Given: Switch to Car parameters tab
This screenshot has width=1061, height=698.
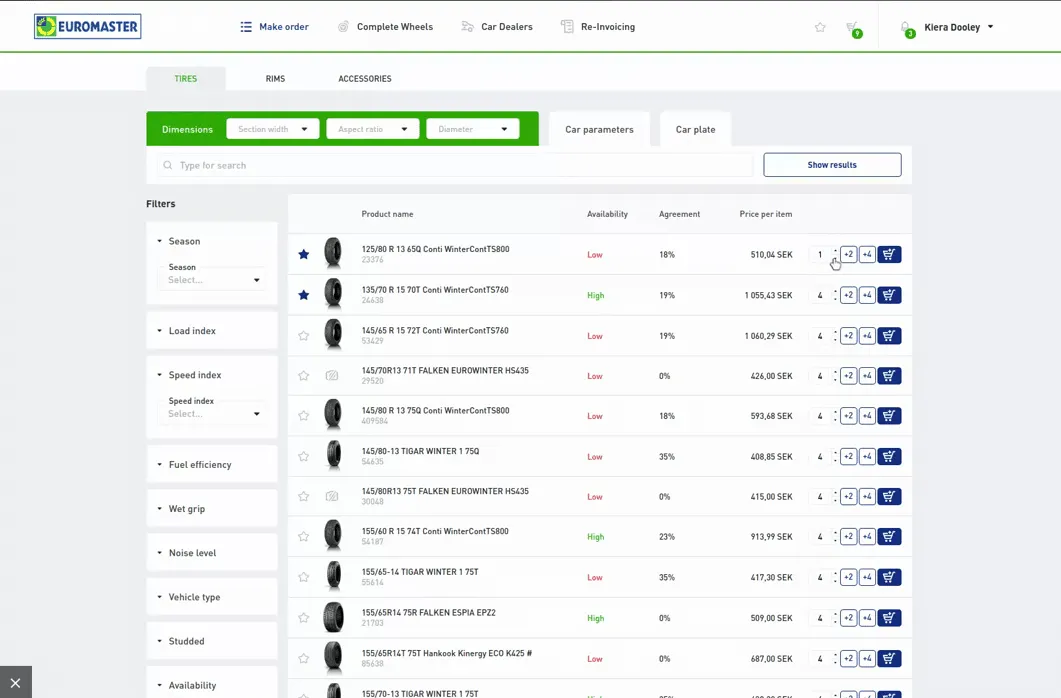Looking at the screenshot, I should click(600, 129).
